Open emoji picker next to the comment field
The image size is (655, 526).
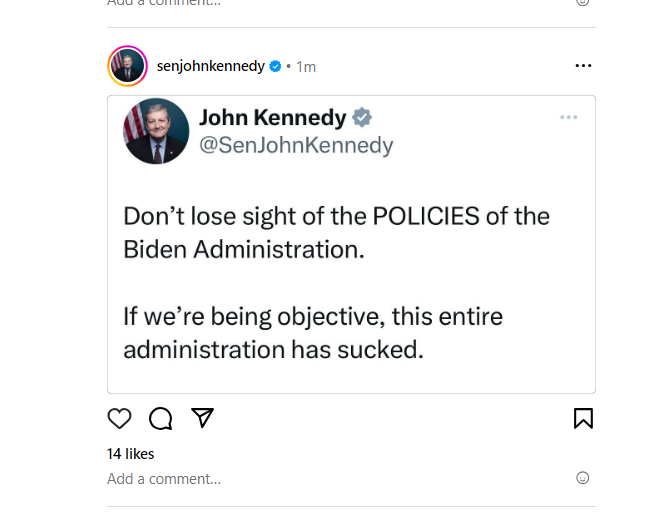[x=583, y=478]
